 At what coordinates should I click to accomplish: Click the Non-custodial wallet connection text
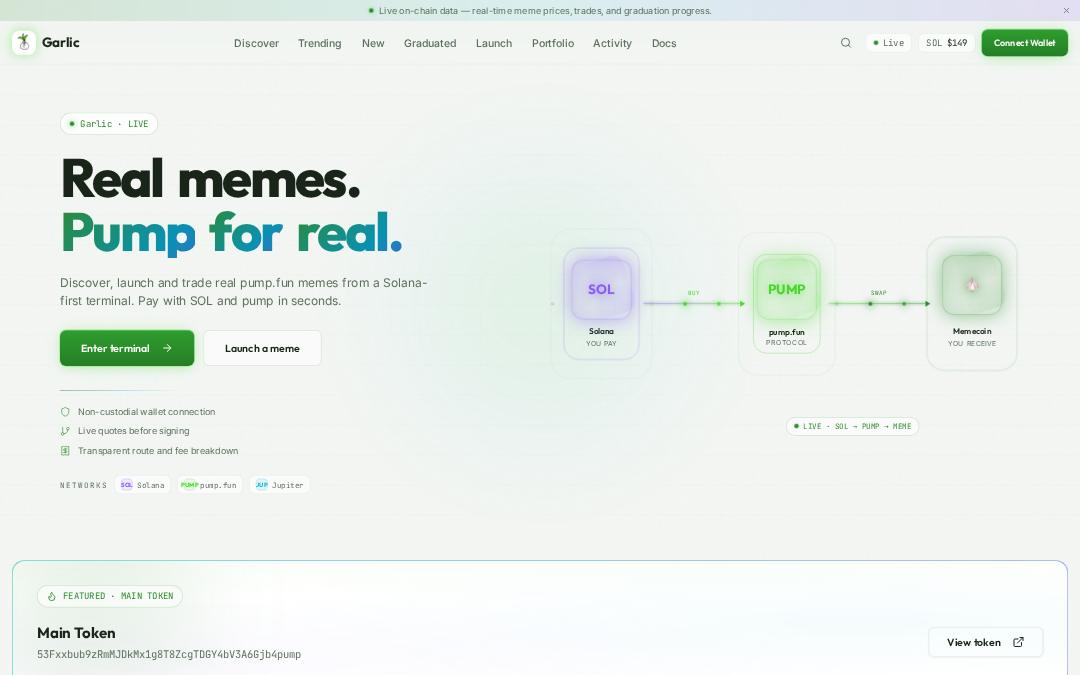(147, 412)
